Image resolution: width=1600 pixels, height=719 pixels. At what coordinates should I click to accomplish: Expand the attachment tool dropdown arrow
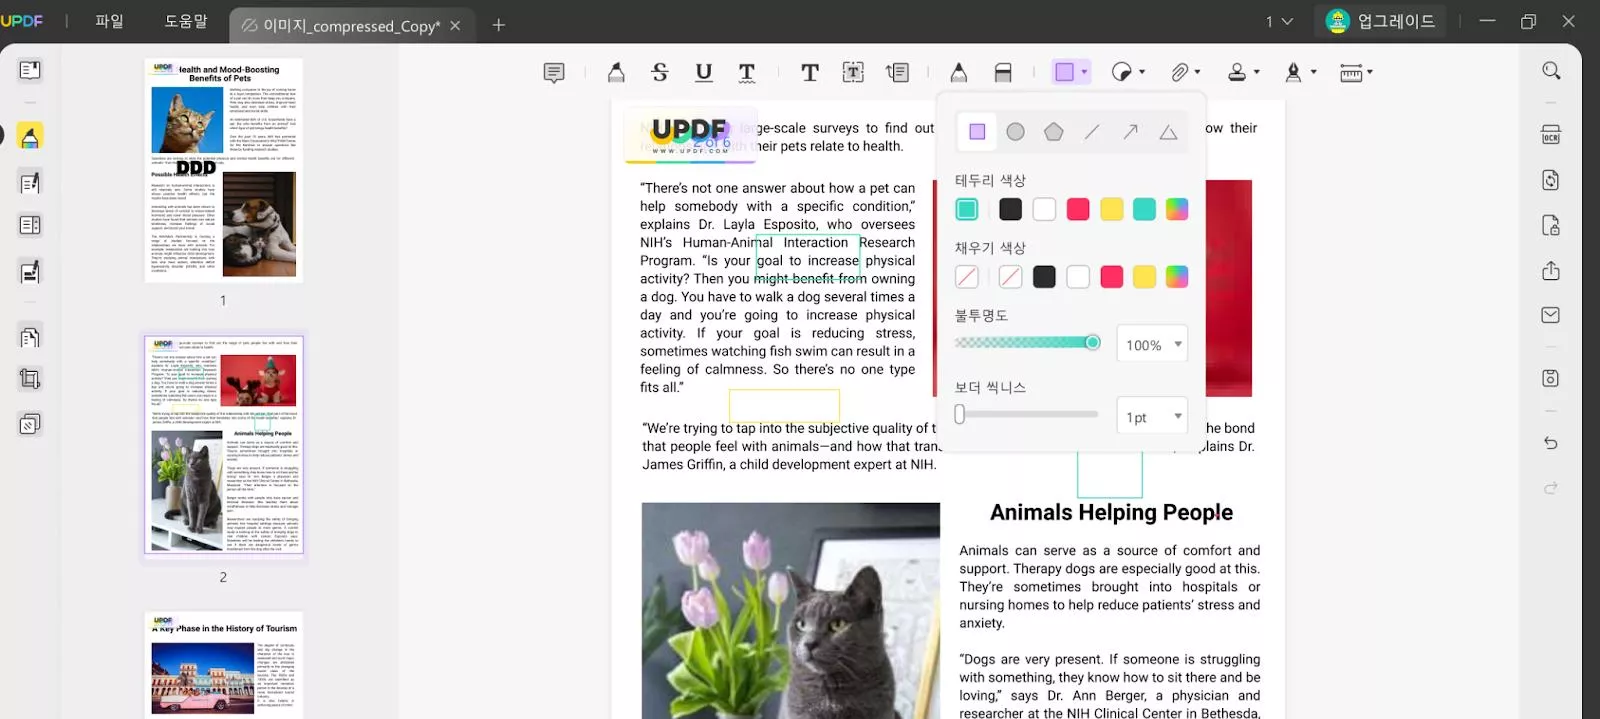pos(1197,72)
